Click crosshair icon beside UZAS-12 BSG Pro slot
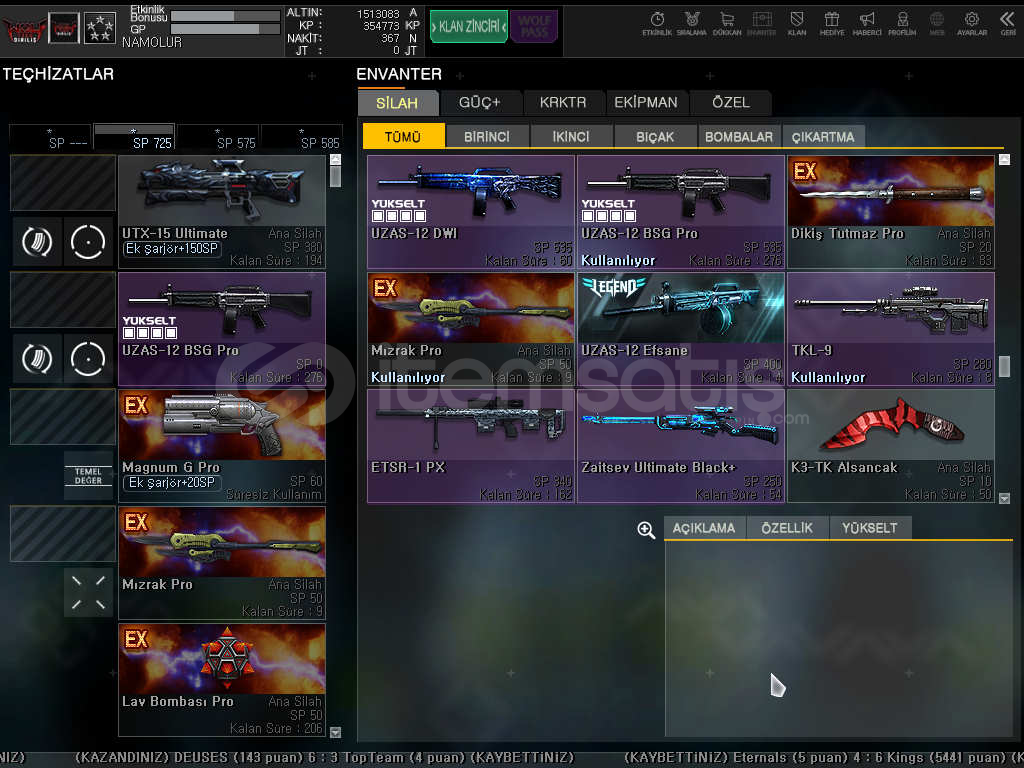1024x768 pixels. pyautogui.click(x=88, y=359)
